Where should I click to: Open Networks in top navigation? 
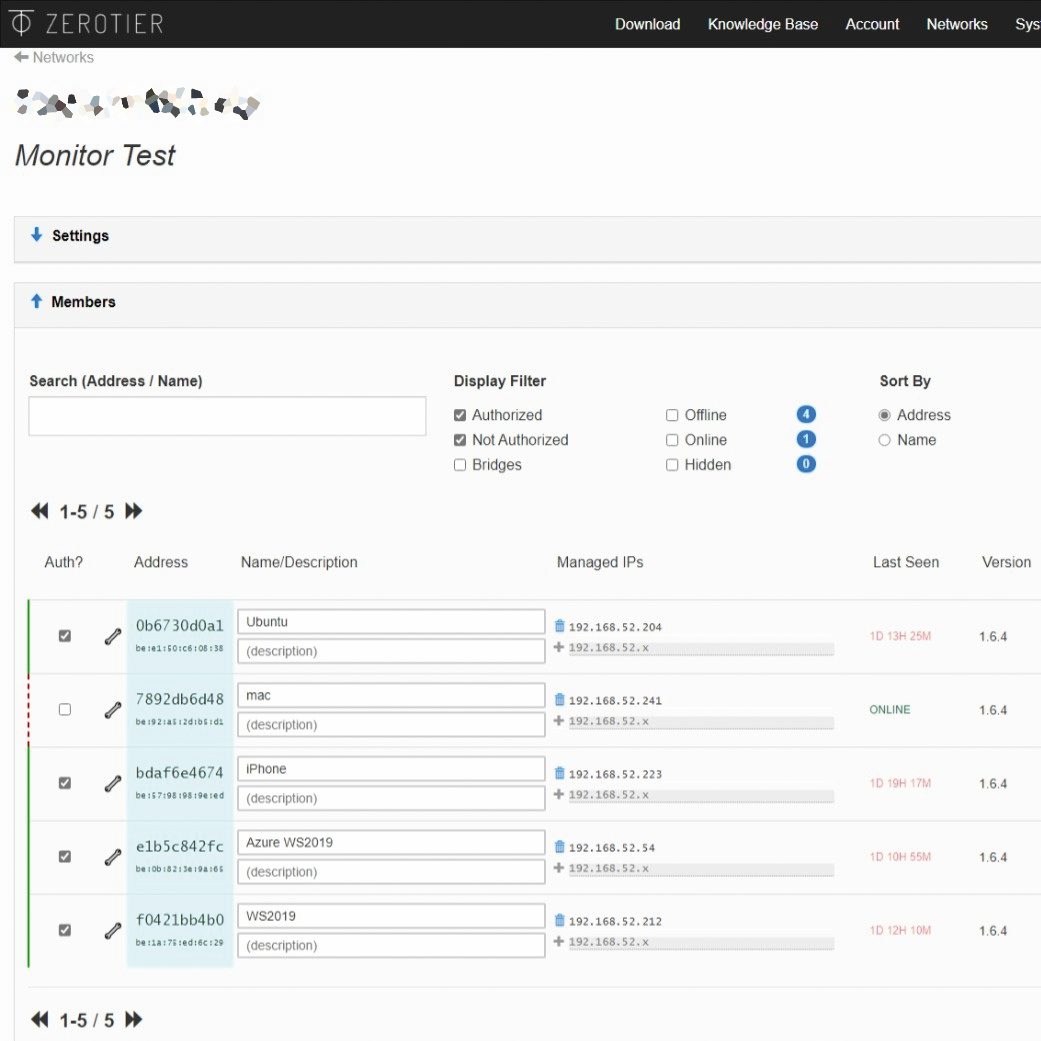click(957, 24)
